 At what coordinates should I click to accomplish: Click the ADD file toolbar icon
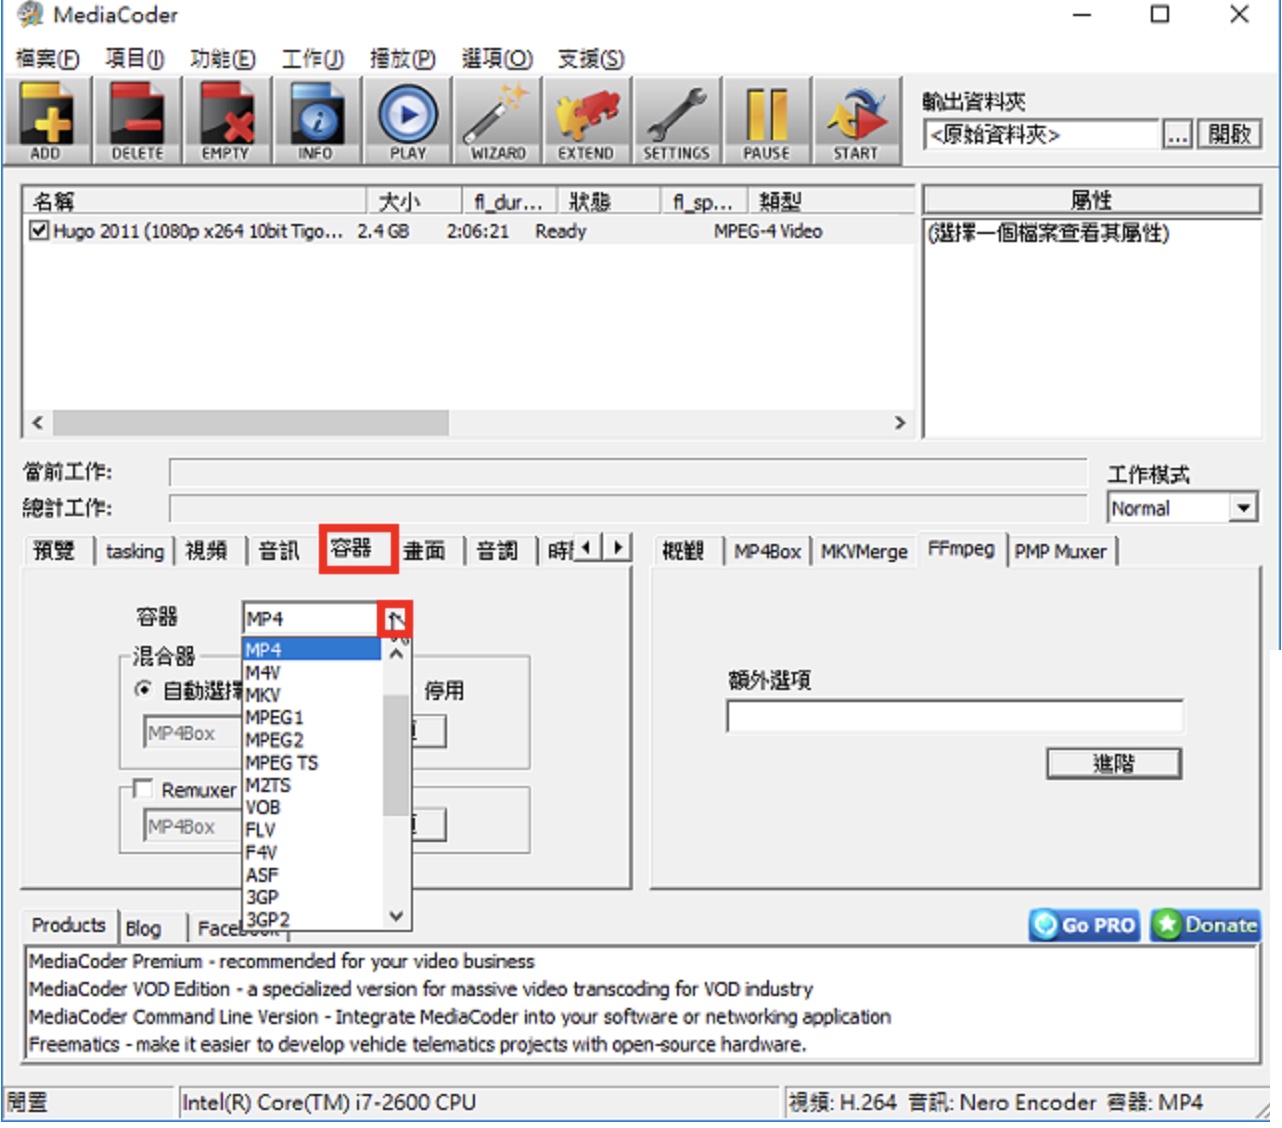pos(46,121)
